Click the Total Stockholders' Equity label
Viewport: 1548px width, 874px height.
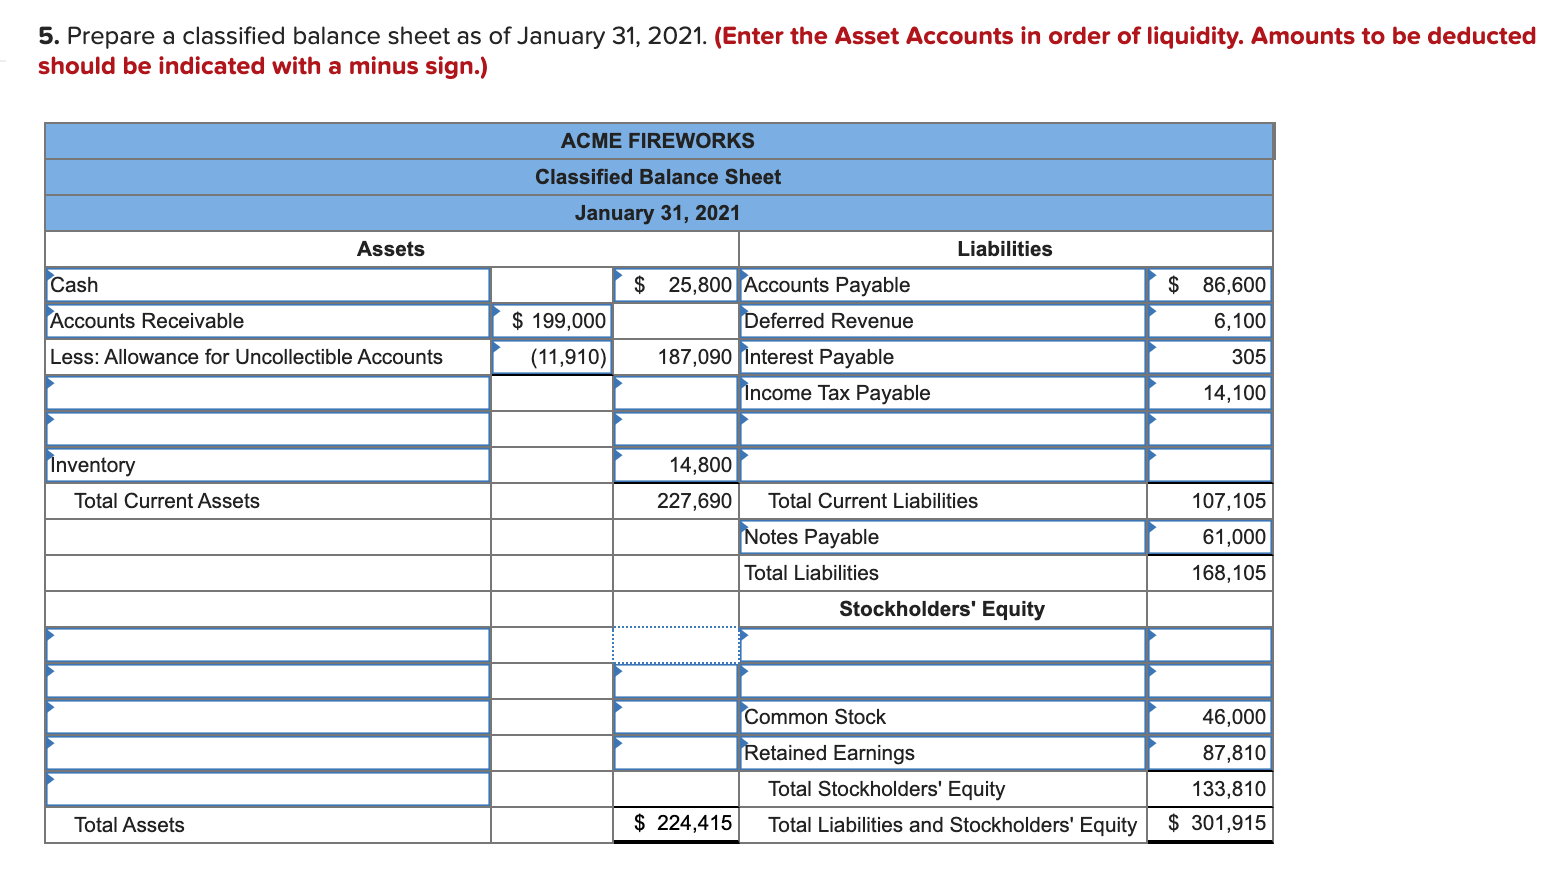pos(885,789)
